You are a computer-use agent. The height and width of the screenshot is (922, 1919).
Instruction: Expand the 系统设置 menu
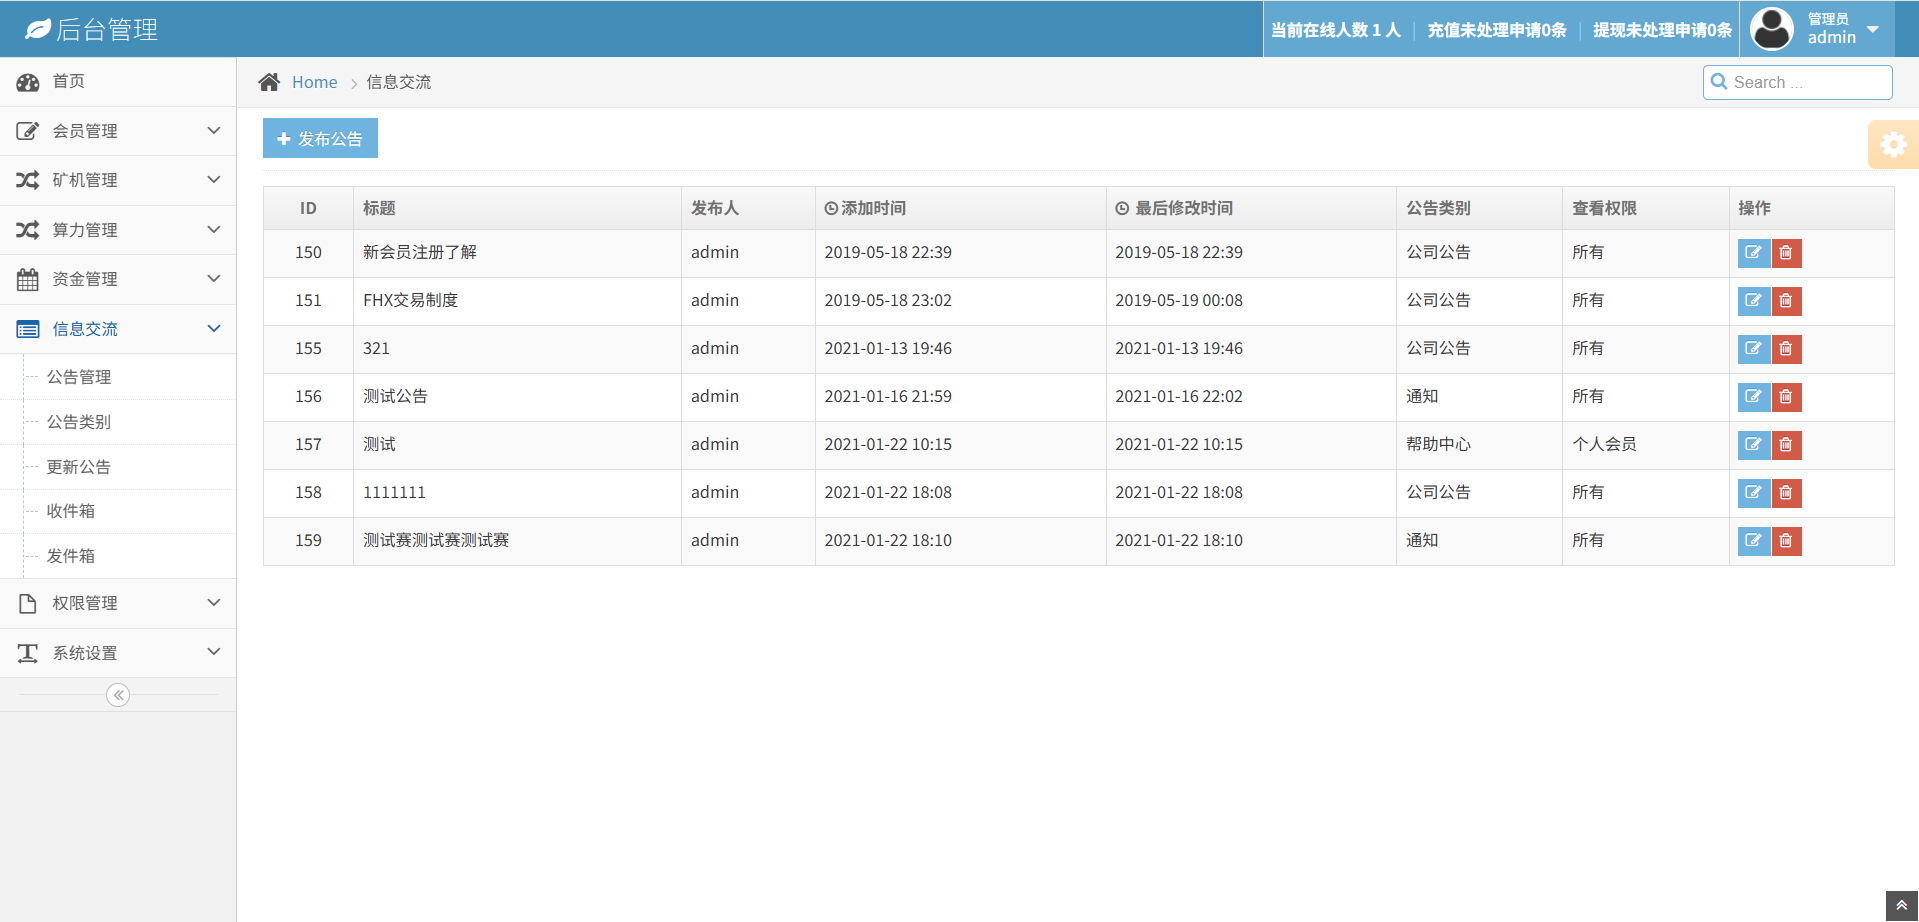(118, 653)
